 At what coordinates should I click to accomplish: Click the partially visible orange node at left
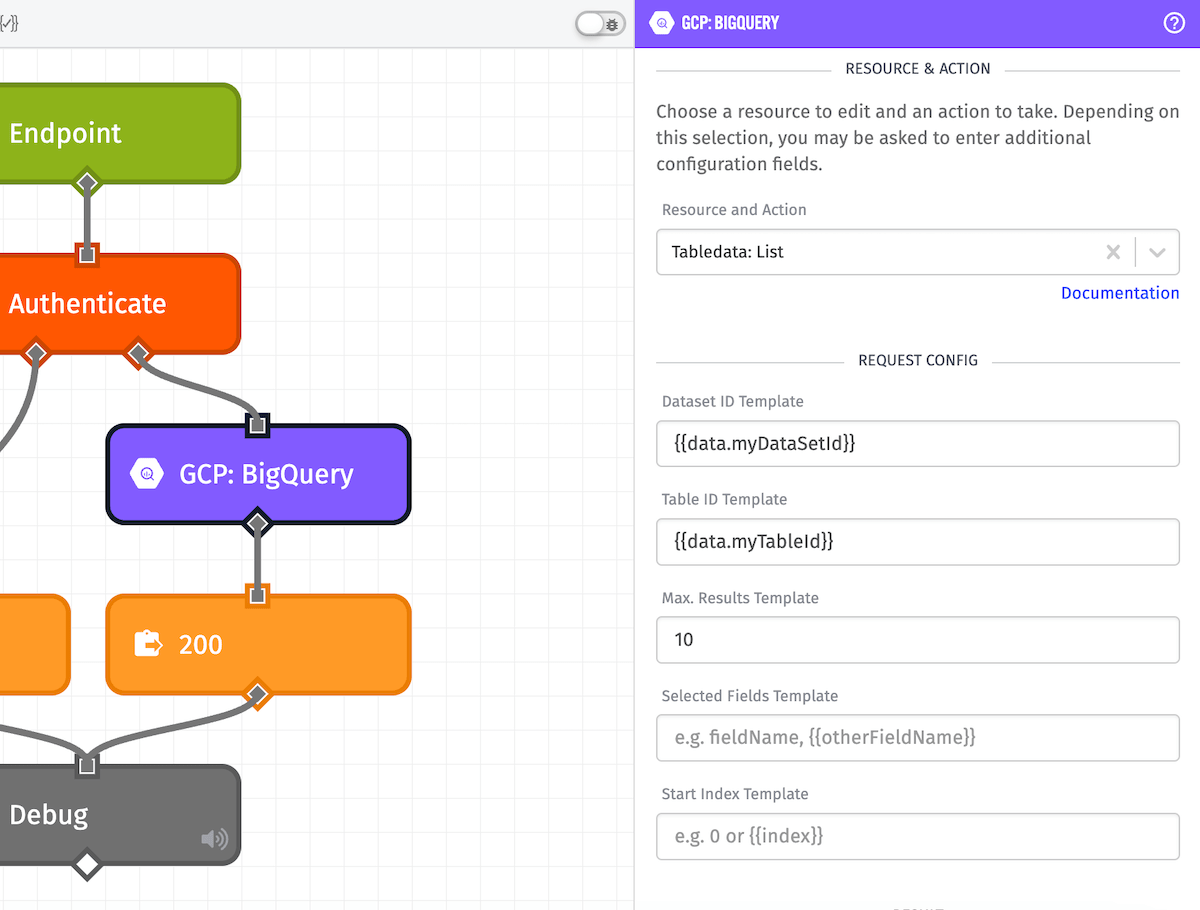pyautogui.click(x=34, y=644)
